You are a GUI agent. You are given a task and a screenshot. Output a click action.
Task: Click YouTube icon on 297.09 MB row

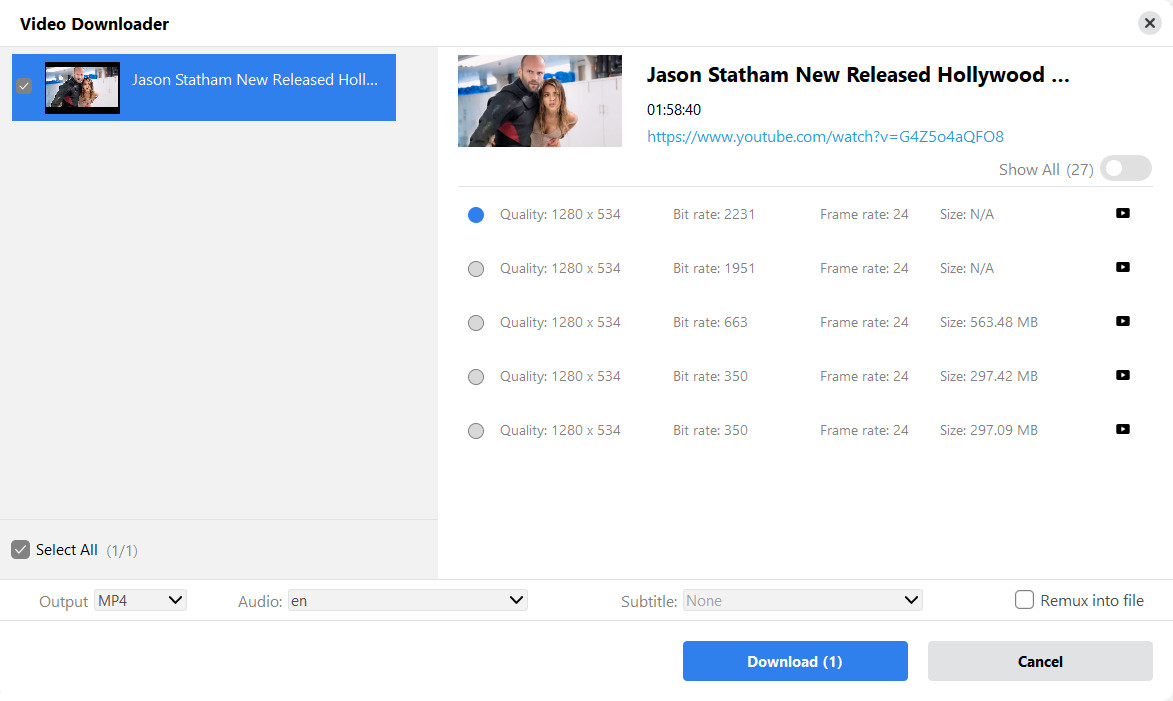(x=1122, y=429)
